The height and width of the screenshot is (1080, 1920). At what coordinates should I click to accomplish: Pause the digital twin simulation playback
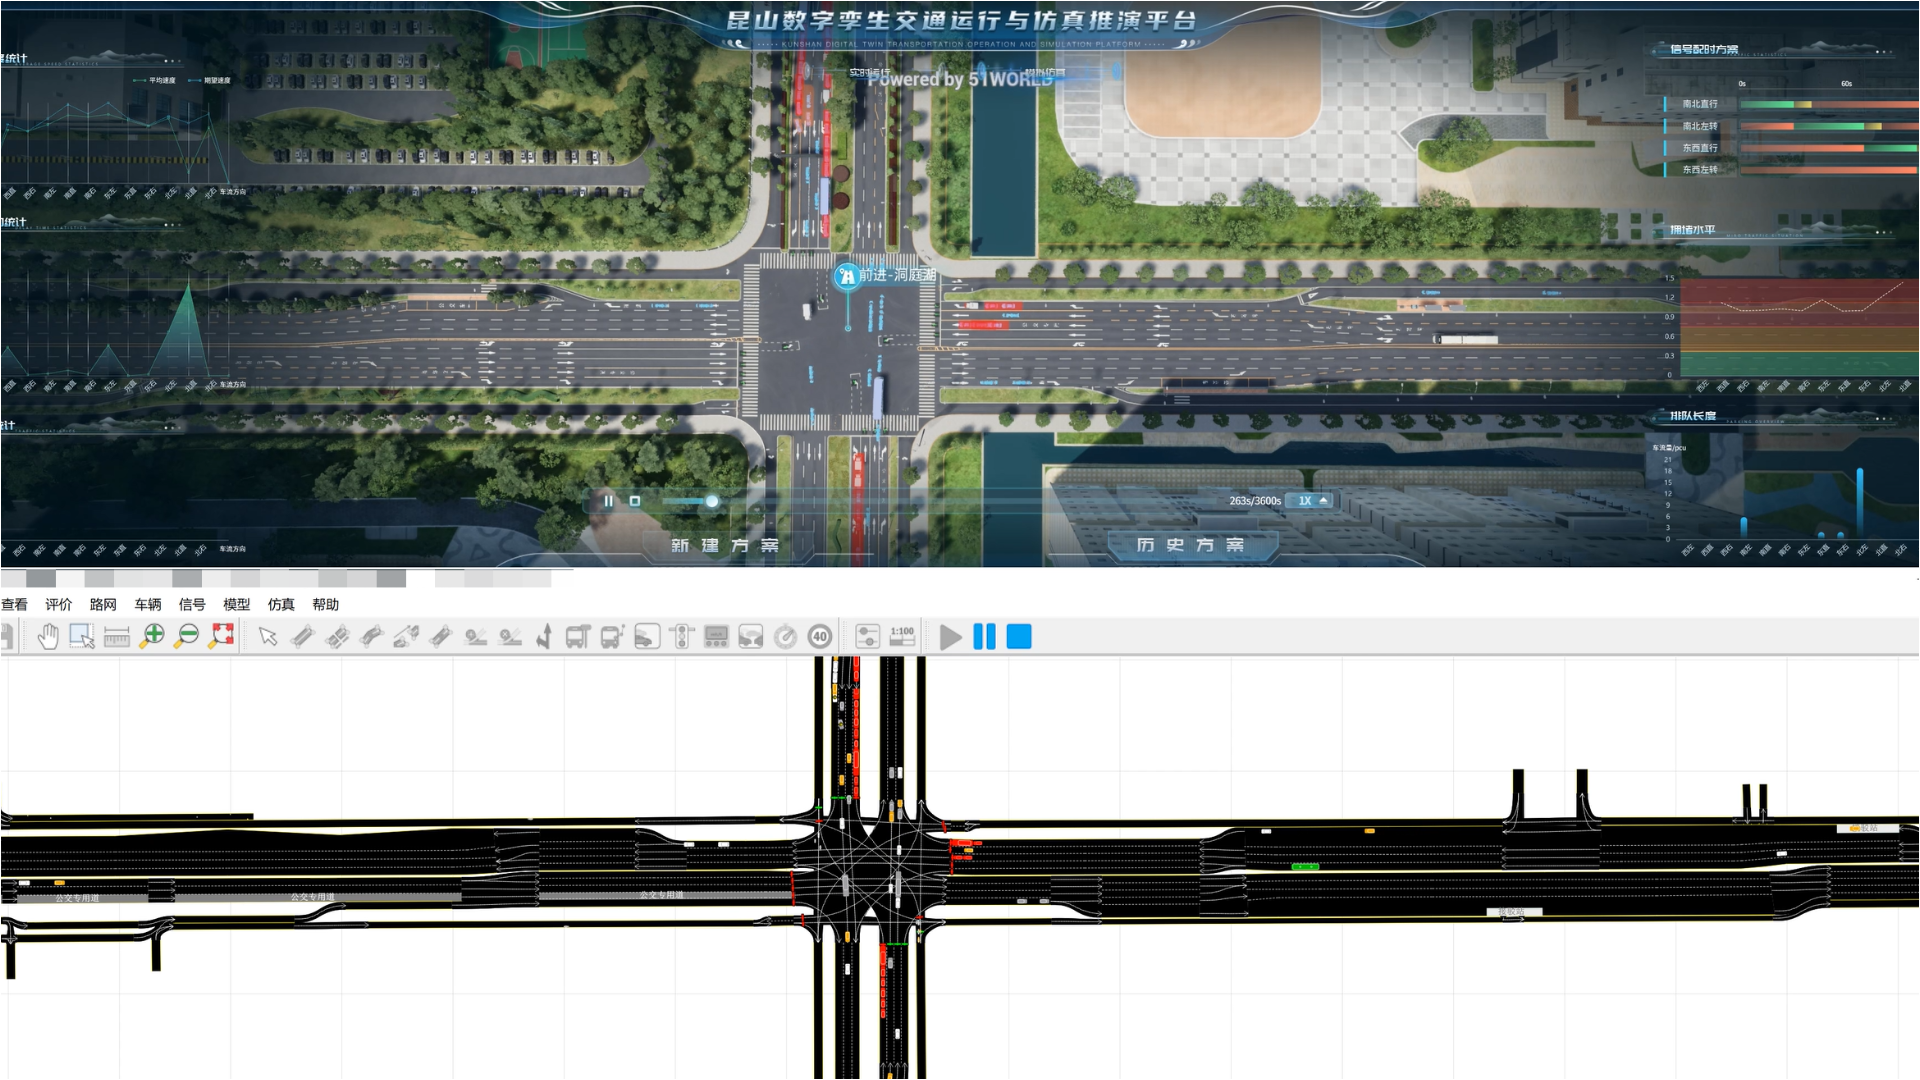coord(608,501)
